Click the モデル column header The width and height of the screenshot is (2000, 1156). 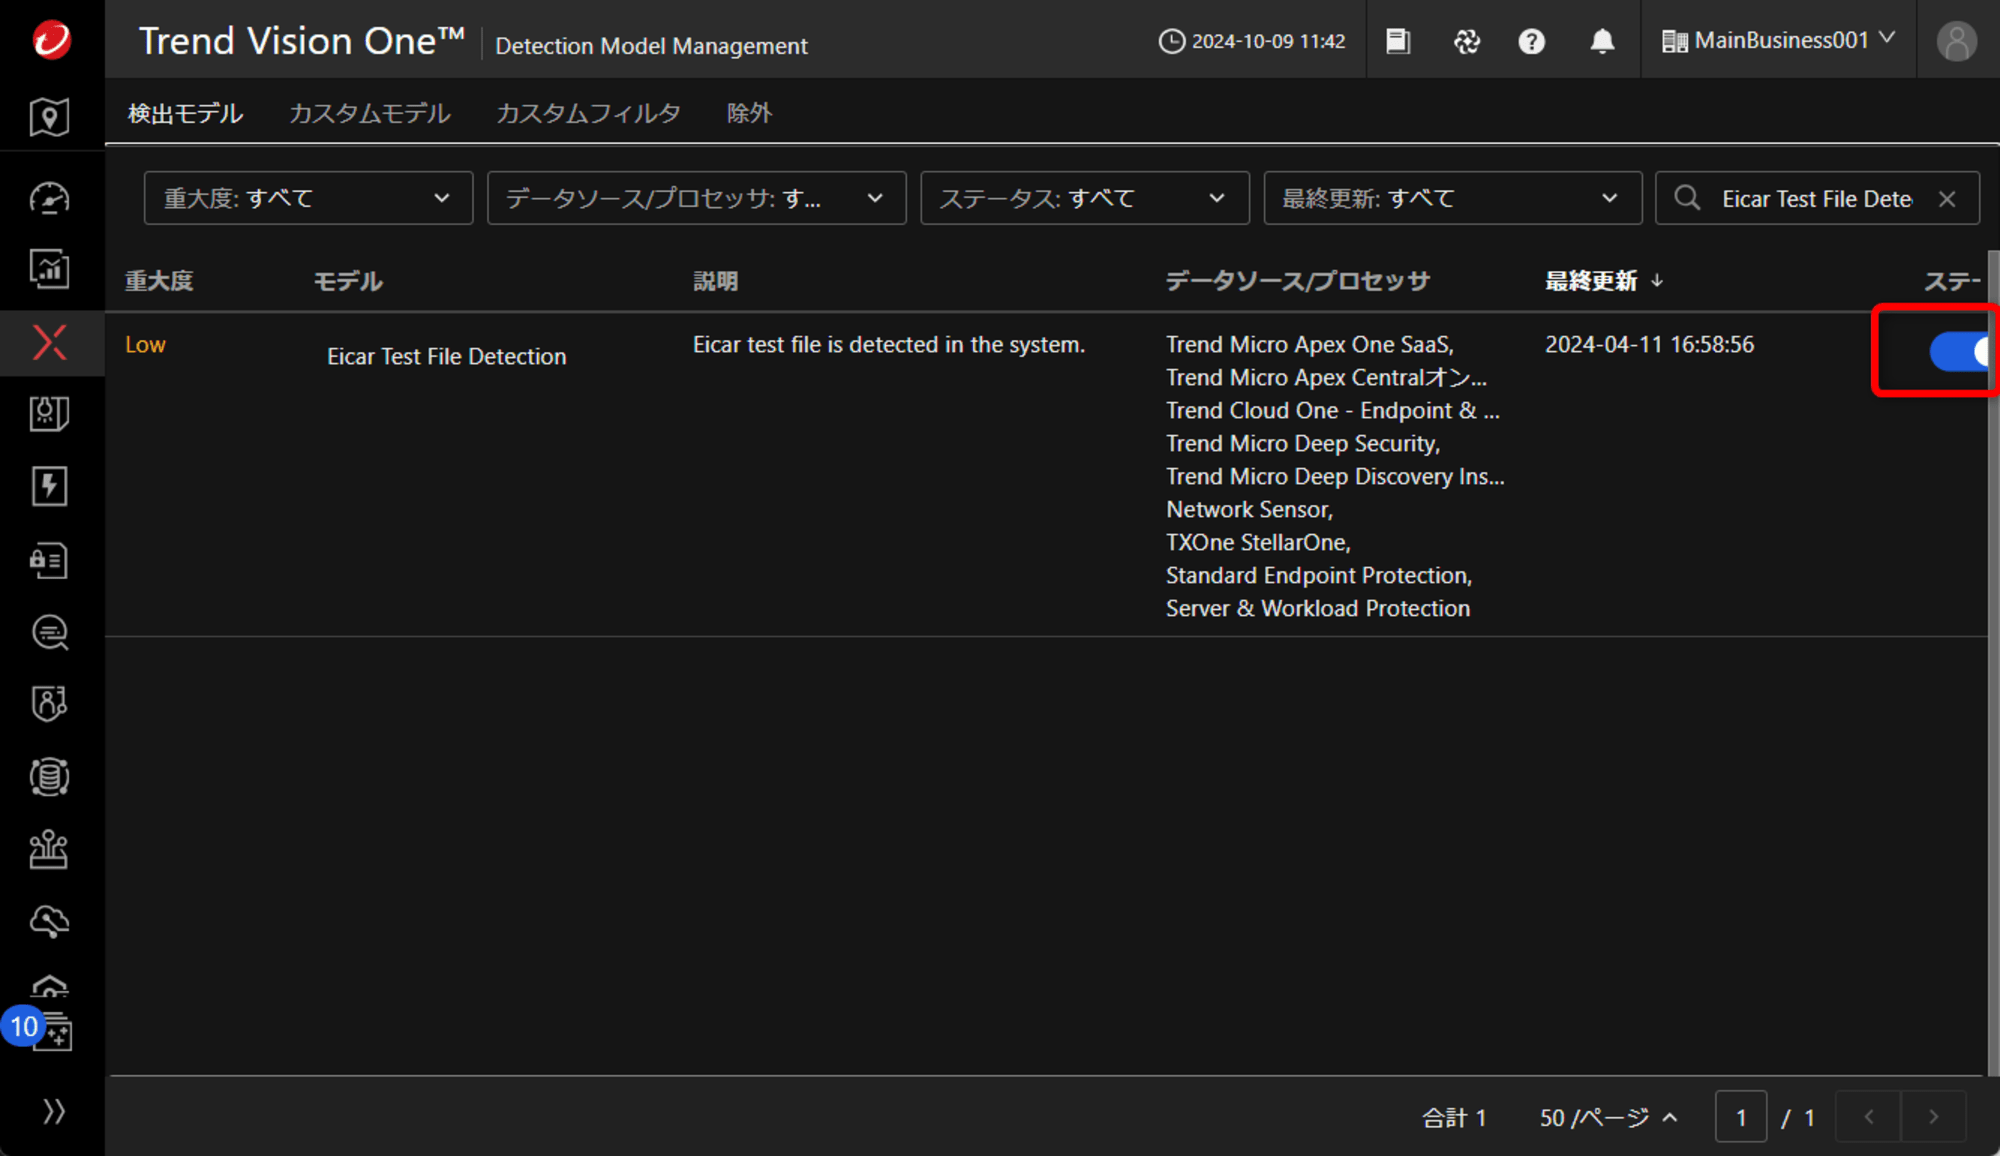tap(348, 281)
